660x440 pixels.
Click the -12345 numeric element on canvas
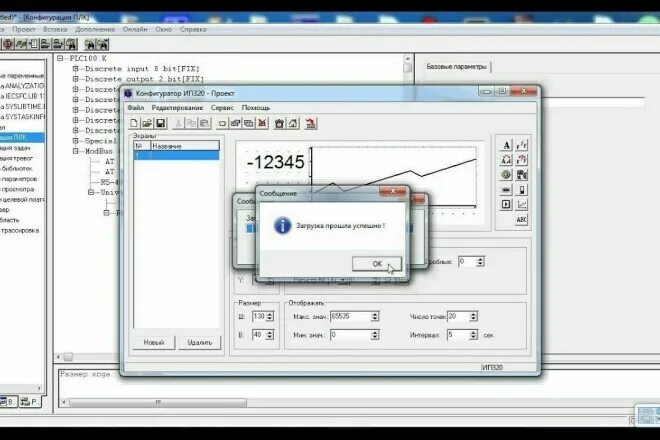(276, 162)
